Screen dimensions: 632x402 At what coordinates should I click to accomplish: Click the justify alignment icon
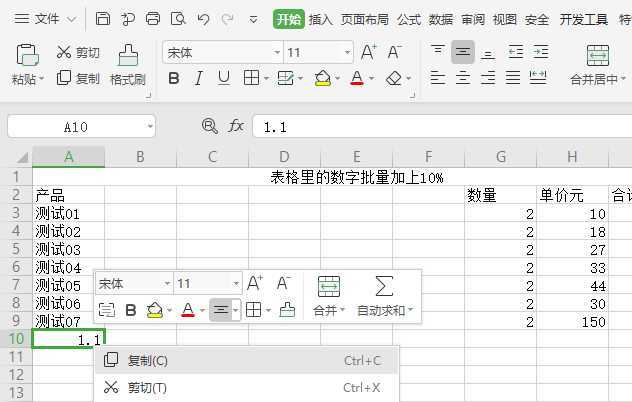pyautogui.click(x=513, y=77)
